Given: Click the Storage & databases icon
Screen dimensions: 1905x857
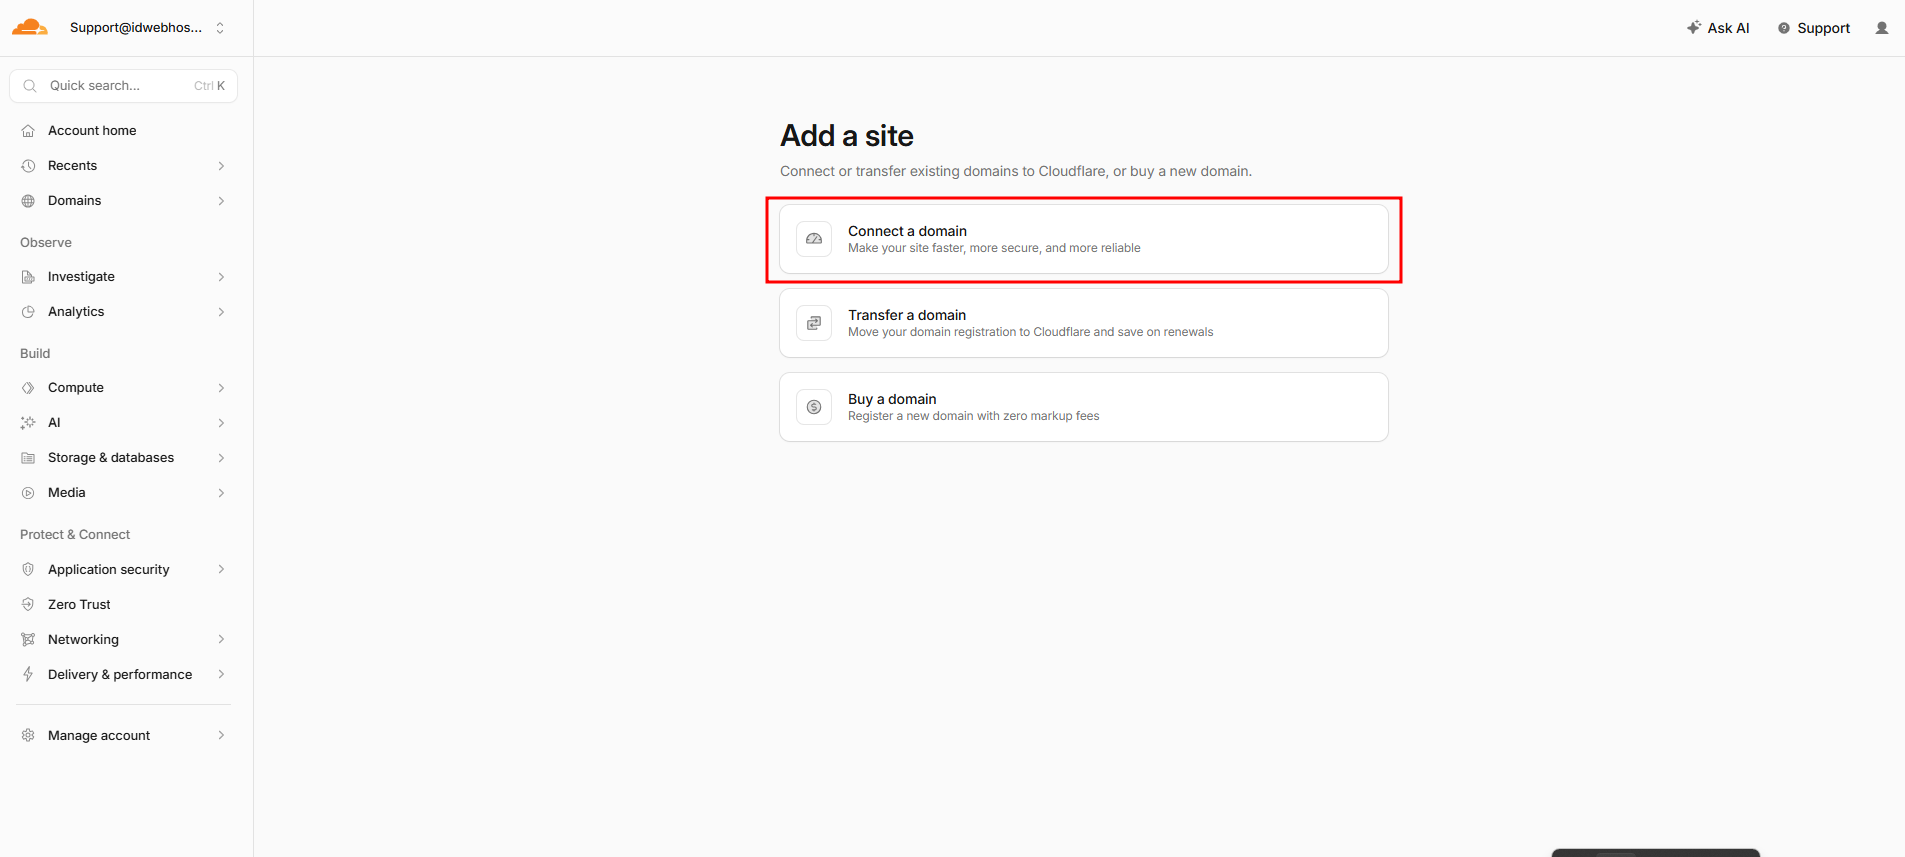Looking at the screenshot, I should tap(28, 458).
